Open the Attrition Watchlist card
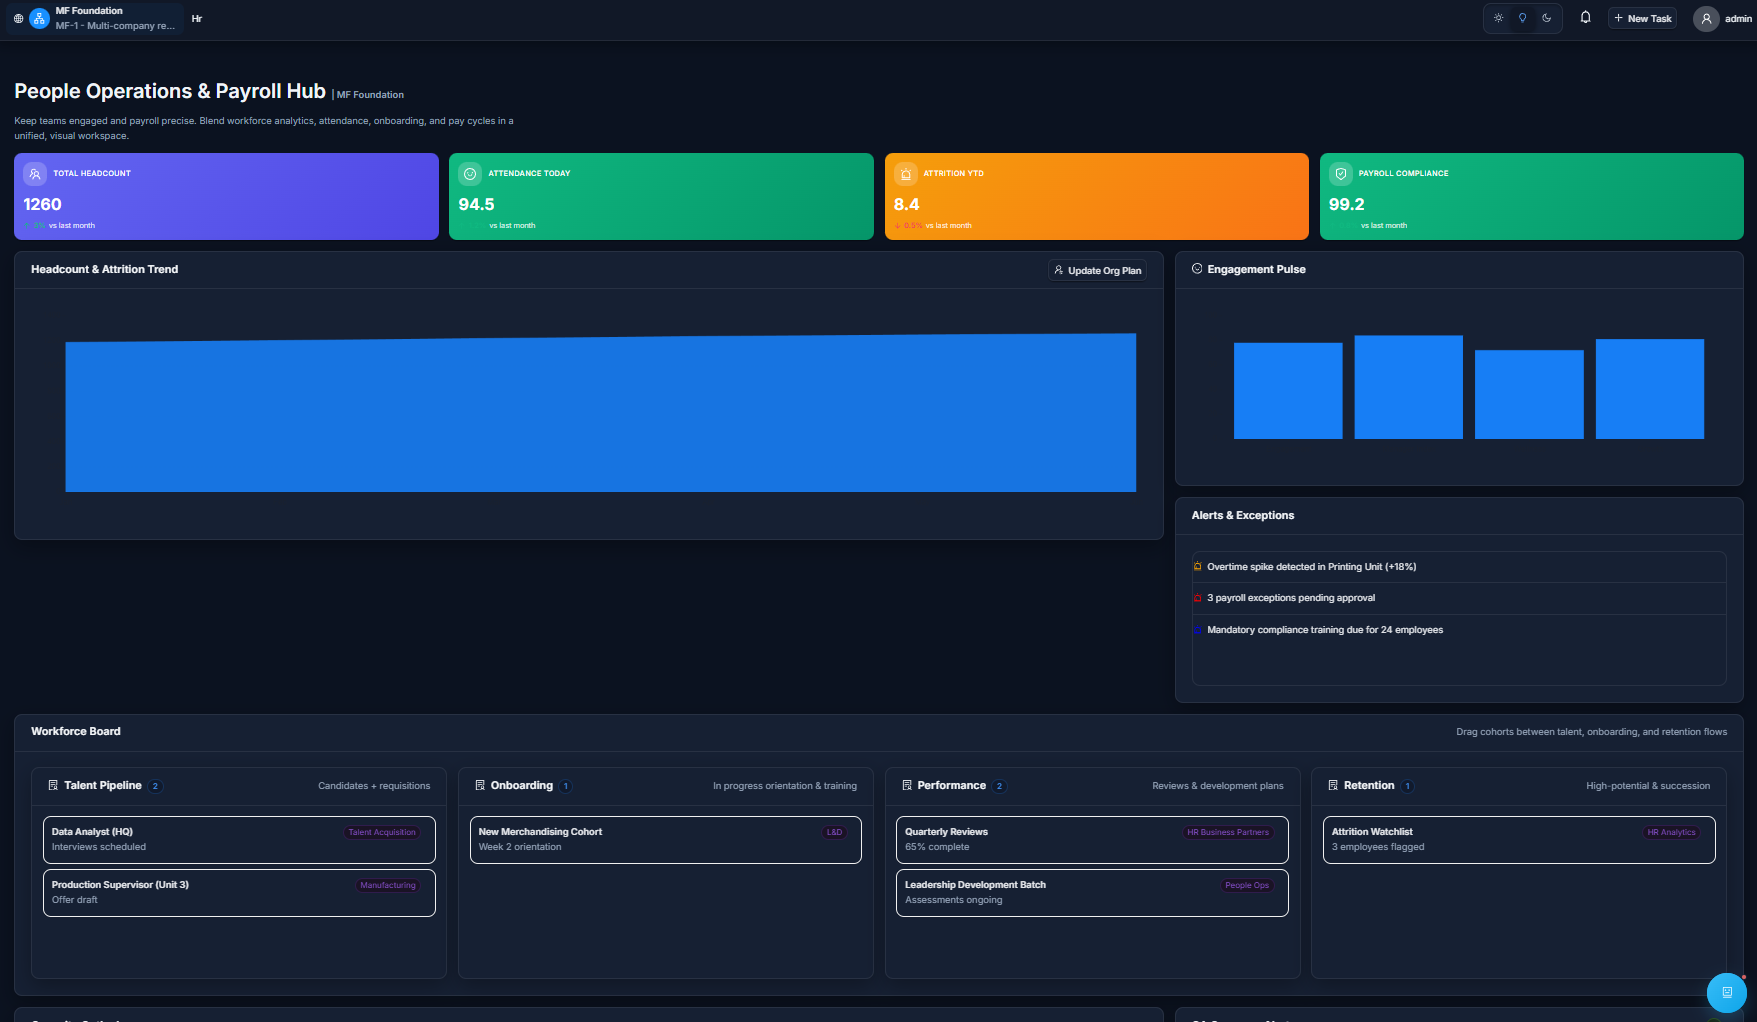The height and width of the screenshot is (1022, 1757). click(1518, 839)
